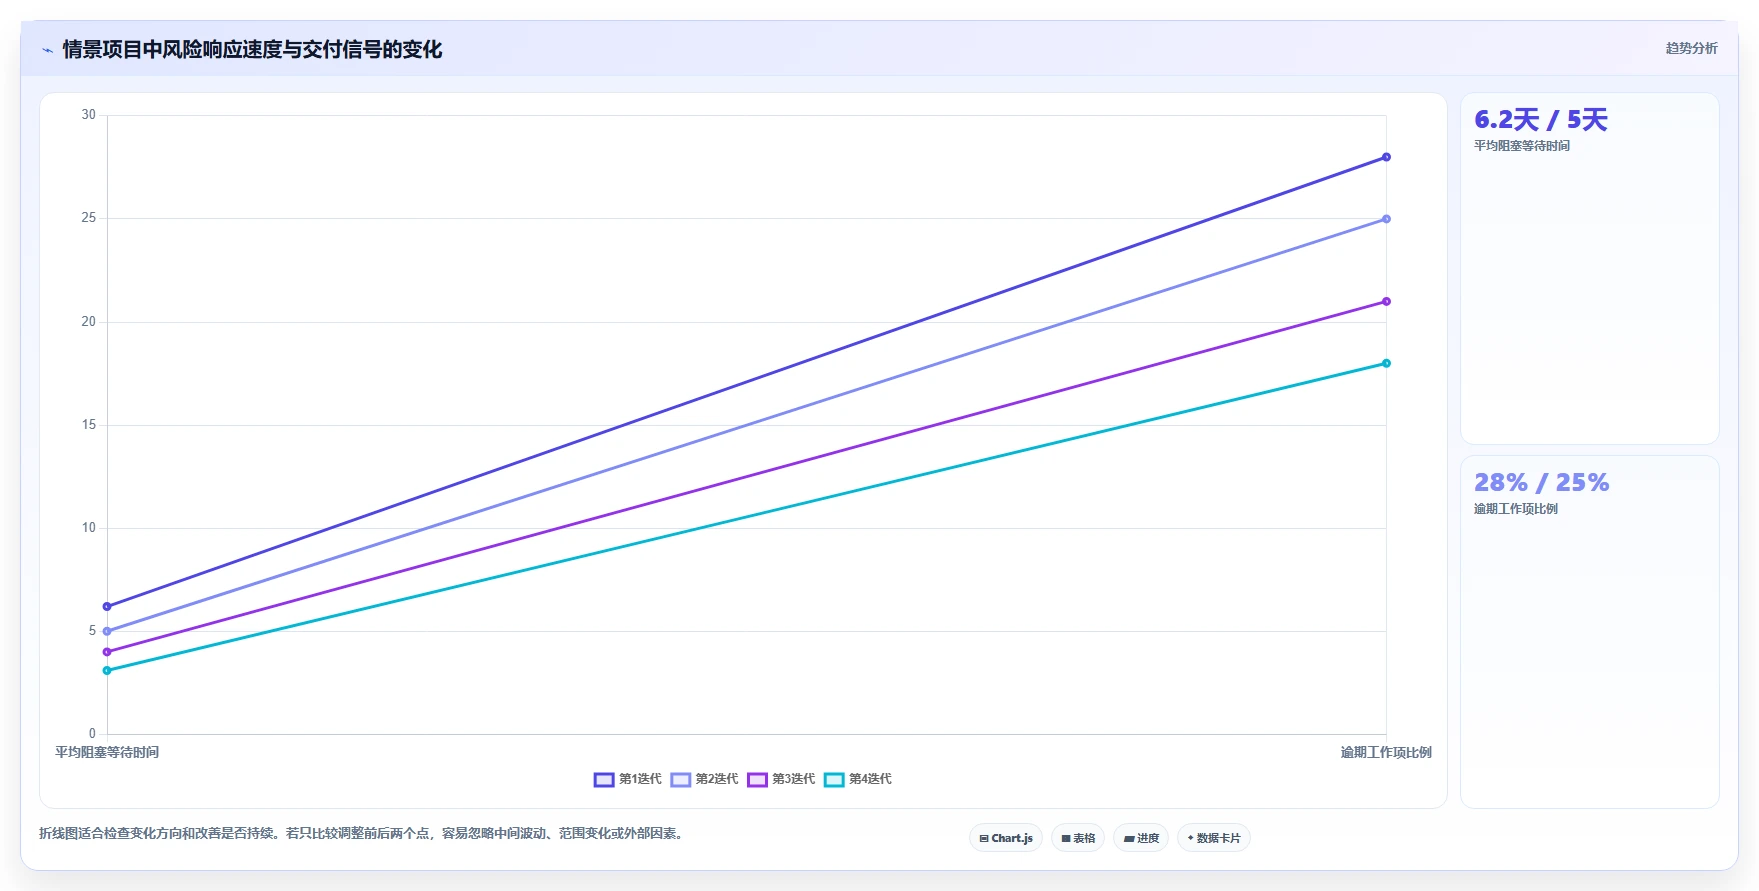Toggle the 第3迭代 legend swatch
Image resolution: width=1759 pixels, height=891 pixels.
757,780
